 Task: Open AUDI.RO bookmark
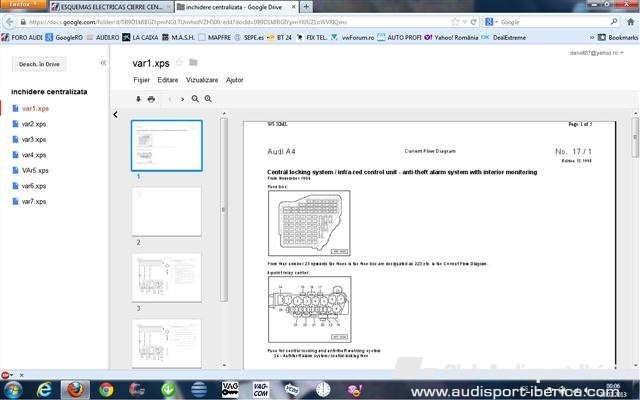102,38
